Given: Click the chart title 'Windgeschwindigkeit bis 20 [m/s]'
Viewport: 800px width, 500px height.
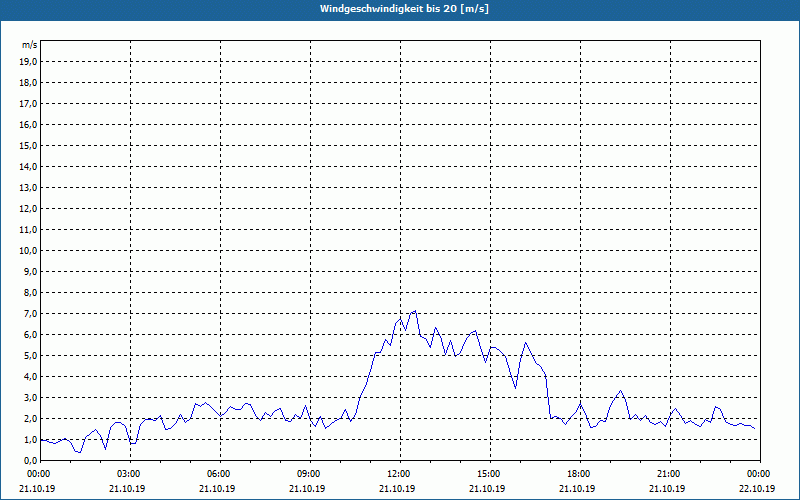Looking at the screenshot, I should tap(404, 9).
